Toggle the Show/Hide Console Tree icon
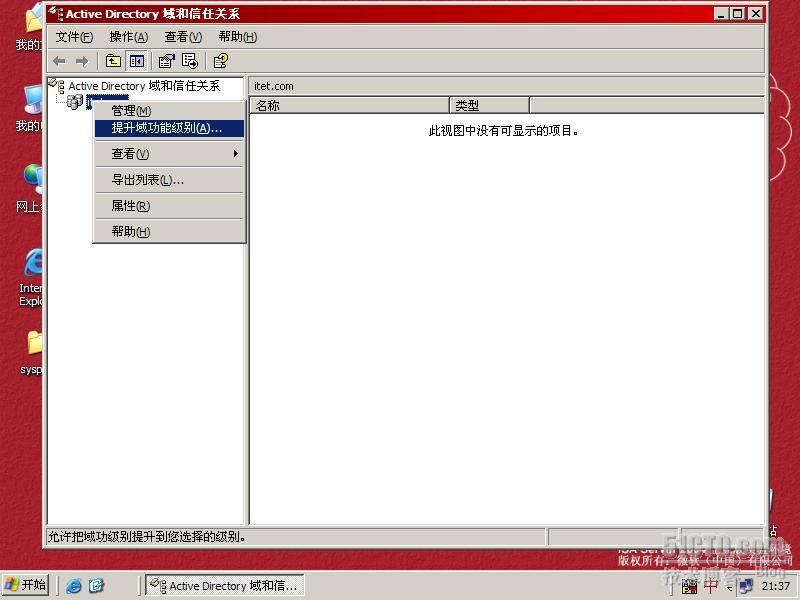800x600 pixels. [x=136, y=61]
